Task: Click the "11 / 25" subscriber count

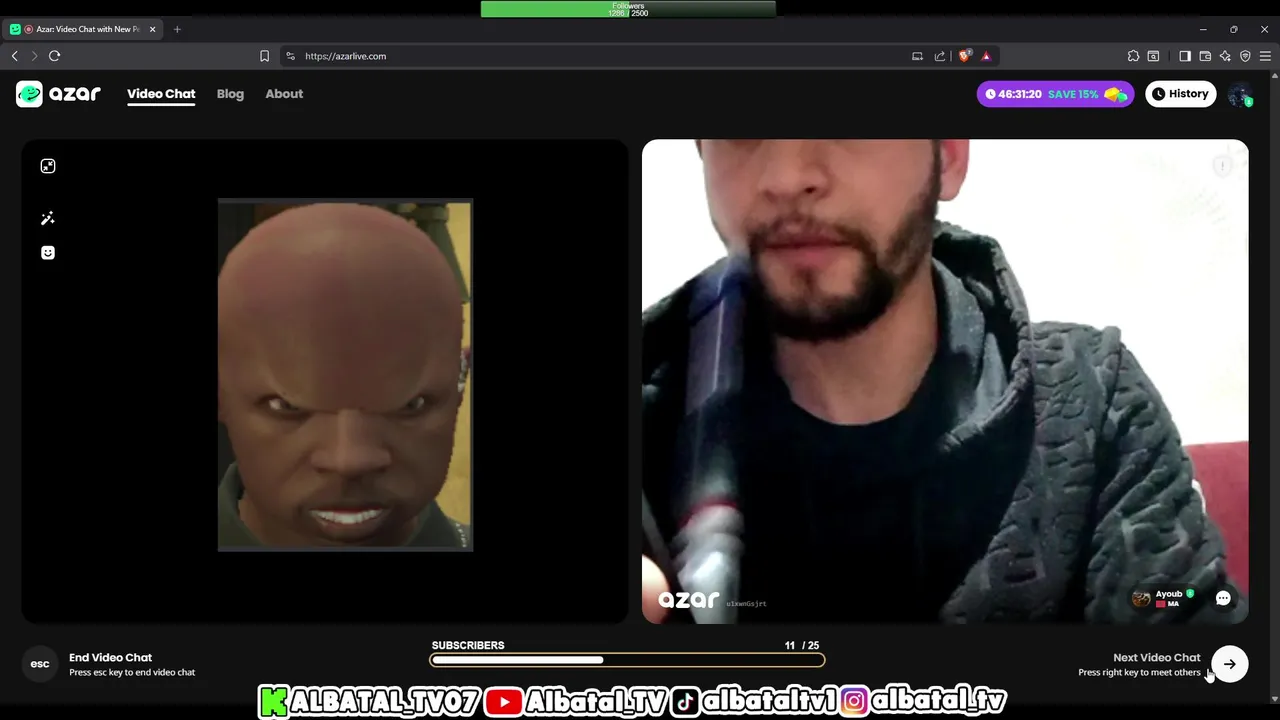Action: pos(802,645)
